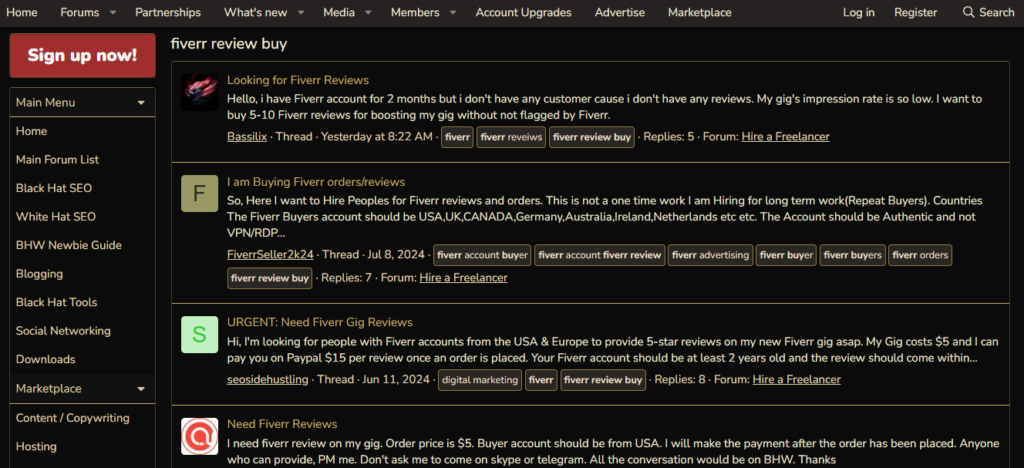Click 'fiverr account fiverr review' tag
Screen dimensions: 1024x468
pyautogui.click(x=600, y=255)
